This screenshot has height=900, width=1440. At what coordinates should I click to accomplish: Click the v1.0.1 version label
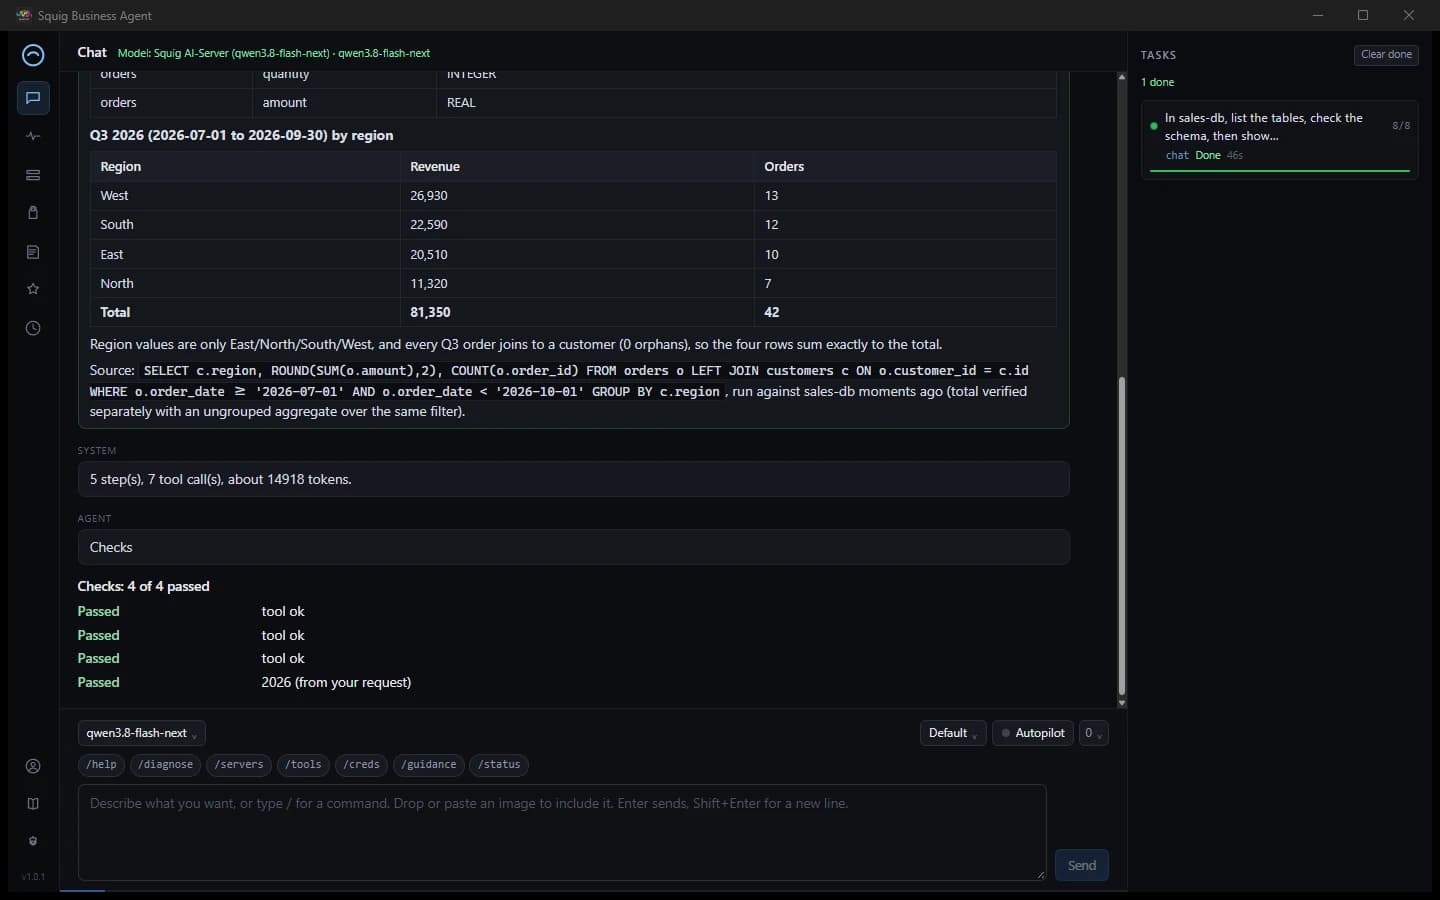click(x=33, y=877)
